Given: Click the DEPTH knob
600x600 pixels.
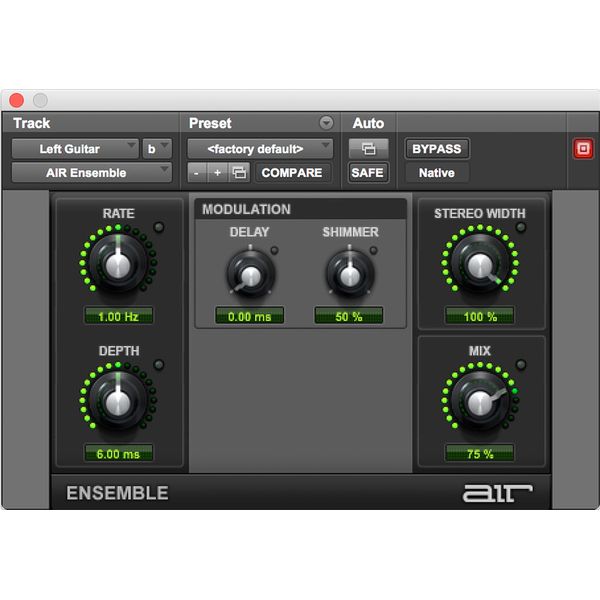Looking at the screenshot, I should (x=118, y=401).
